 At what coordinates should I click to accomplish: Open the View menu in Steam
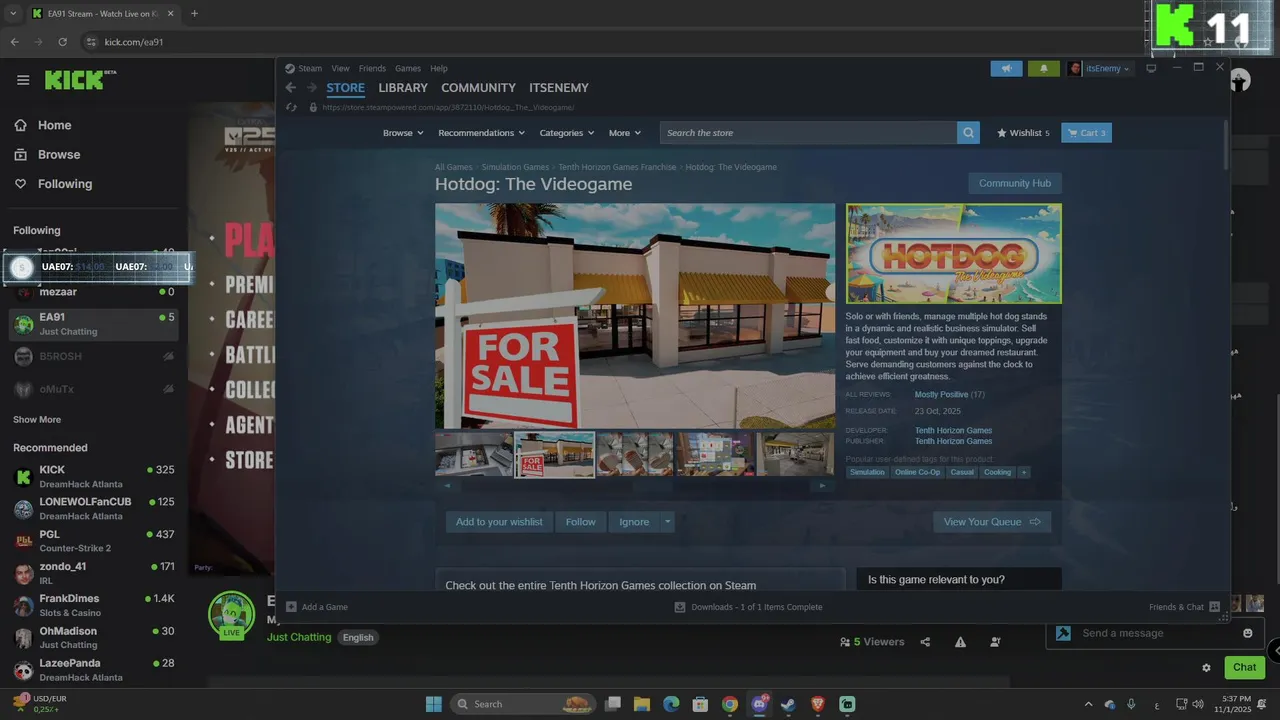[340, 69]
